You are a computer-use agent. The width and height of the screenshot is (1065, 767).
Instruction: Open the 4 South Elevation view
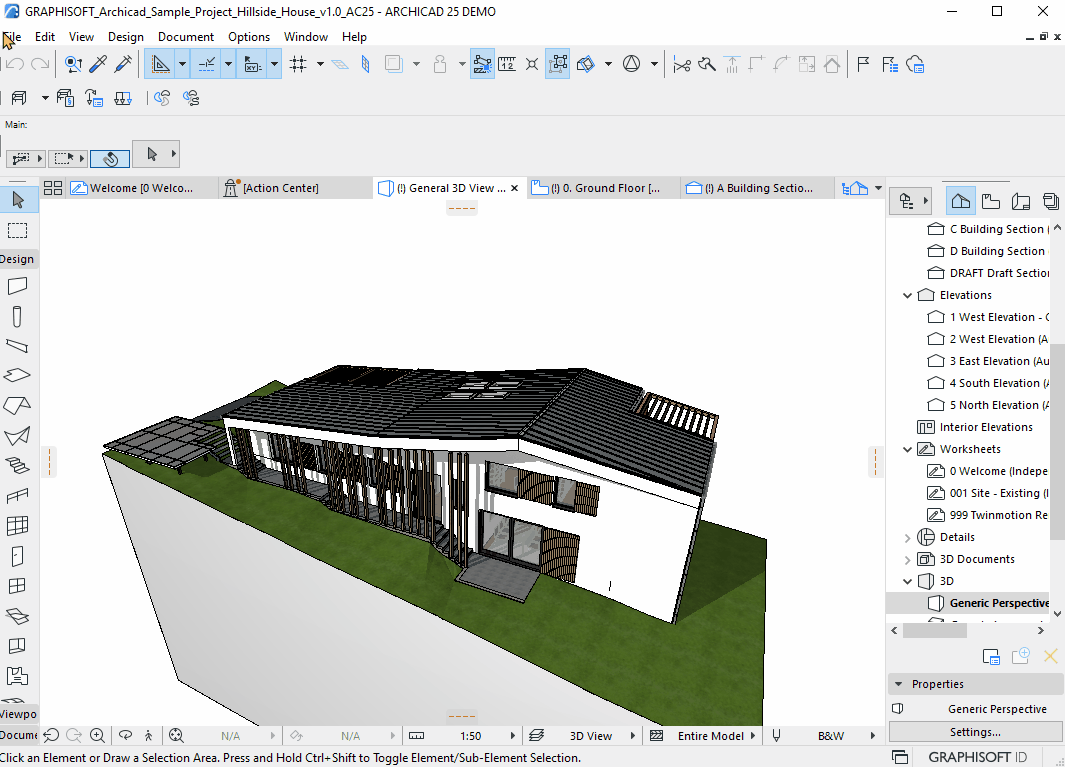tap(995, 383)
